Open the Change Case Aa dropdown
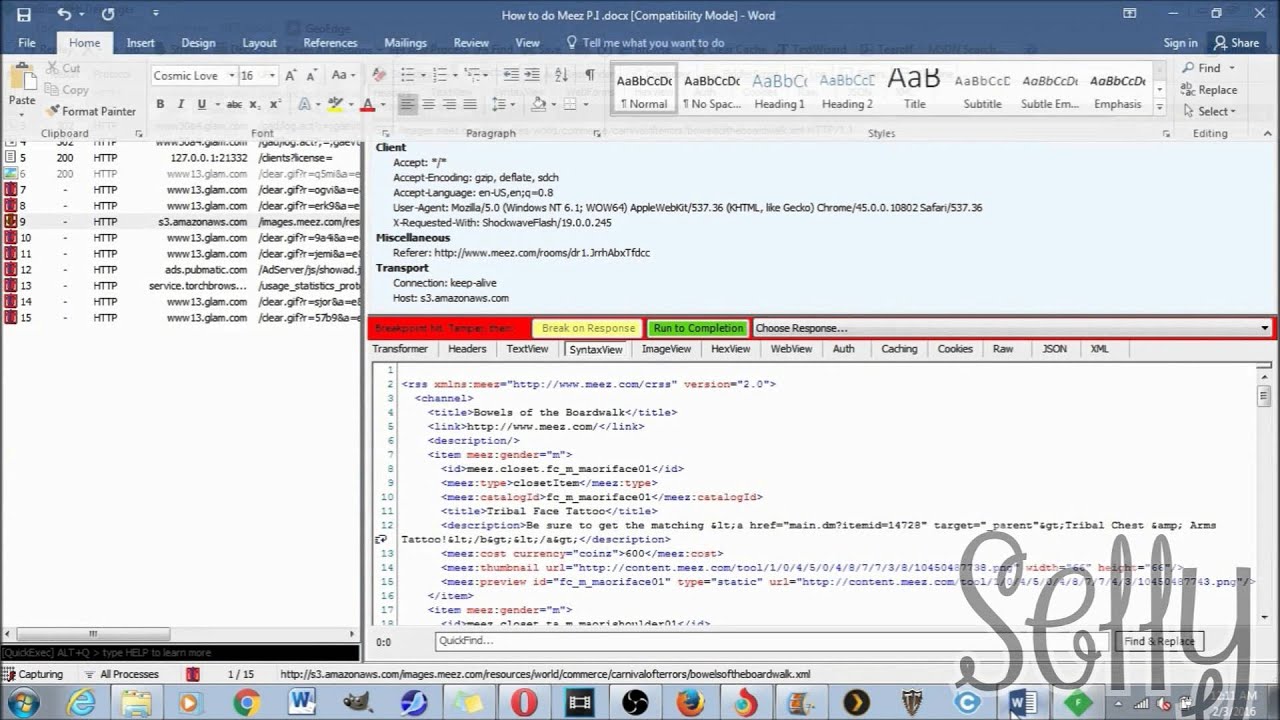The width and height of the screenshot is (1280, 720). point(343,75)
